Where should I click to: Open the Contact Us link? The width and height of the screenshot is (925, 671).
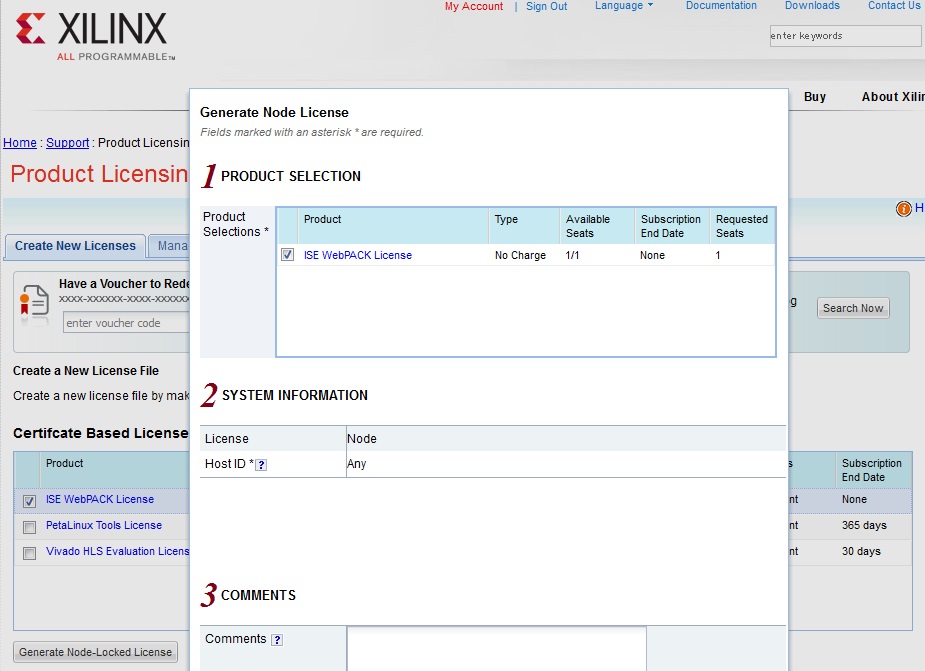pyautogui.click(x=894, y=6)
